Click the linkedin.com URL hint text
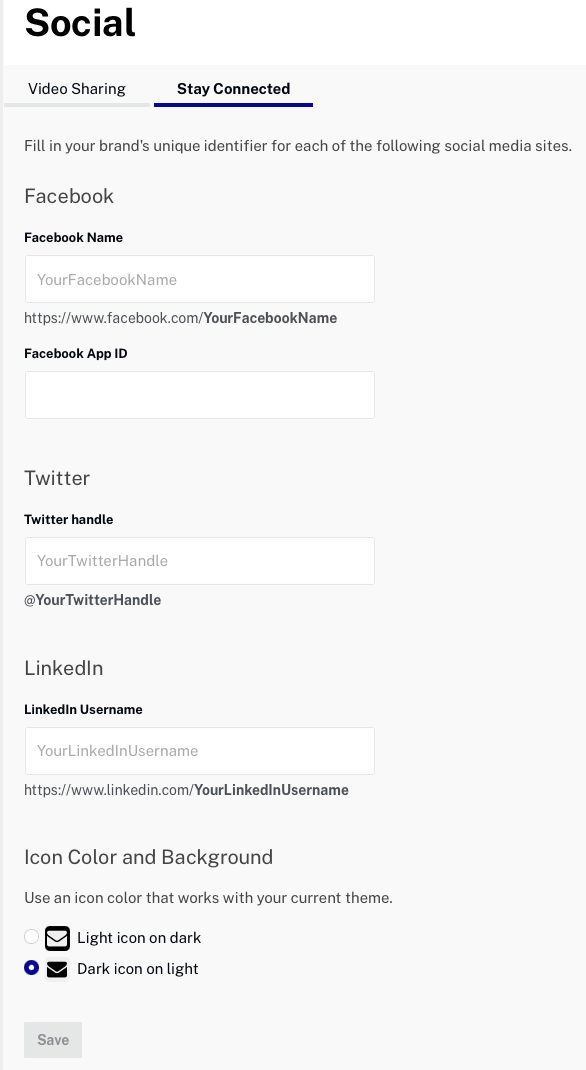The width and height of the screenshot is (586, 1070). click(186, 790)
